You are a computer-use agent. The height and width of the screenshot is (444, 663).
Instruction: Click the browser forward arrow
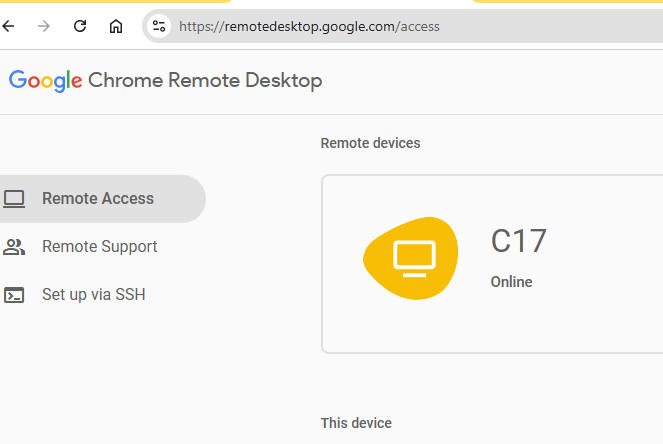(44, 27)
